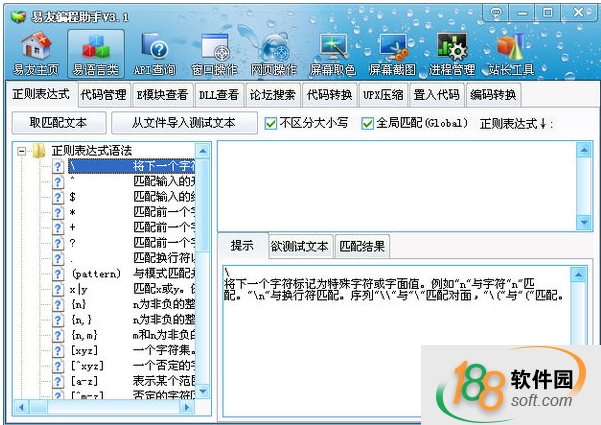Screen dimensions: 601x425
Task: Select the 易语言类 toolbar icon
Action: (x=96, y=54)
